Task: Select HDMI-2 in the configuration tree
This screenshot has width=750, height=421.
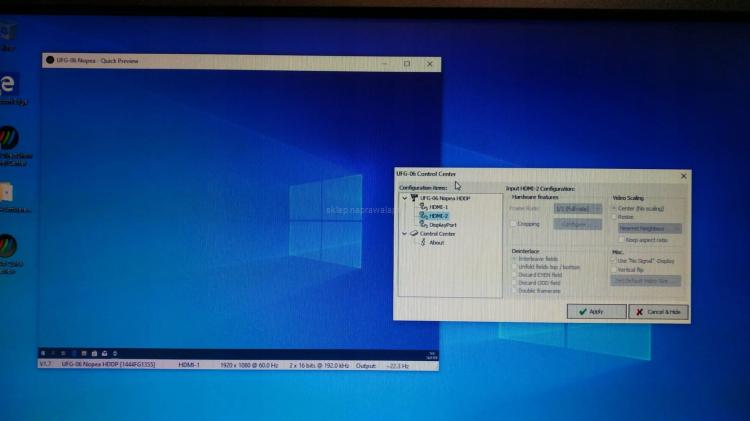Action: click(438, 216)
